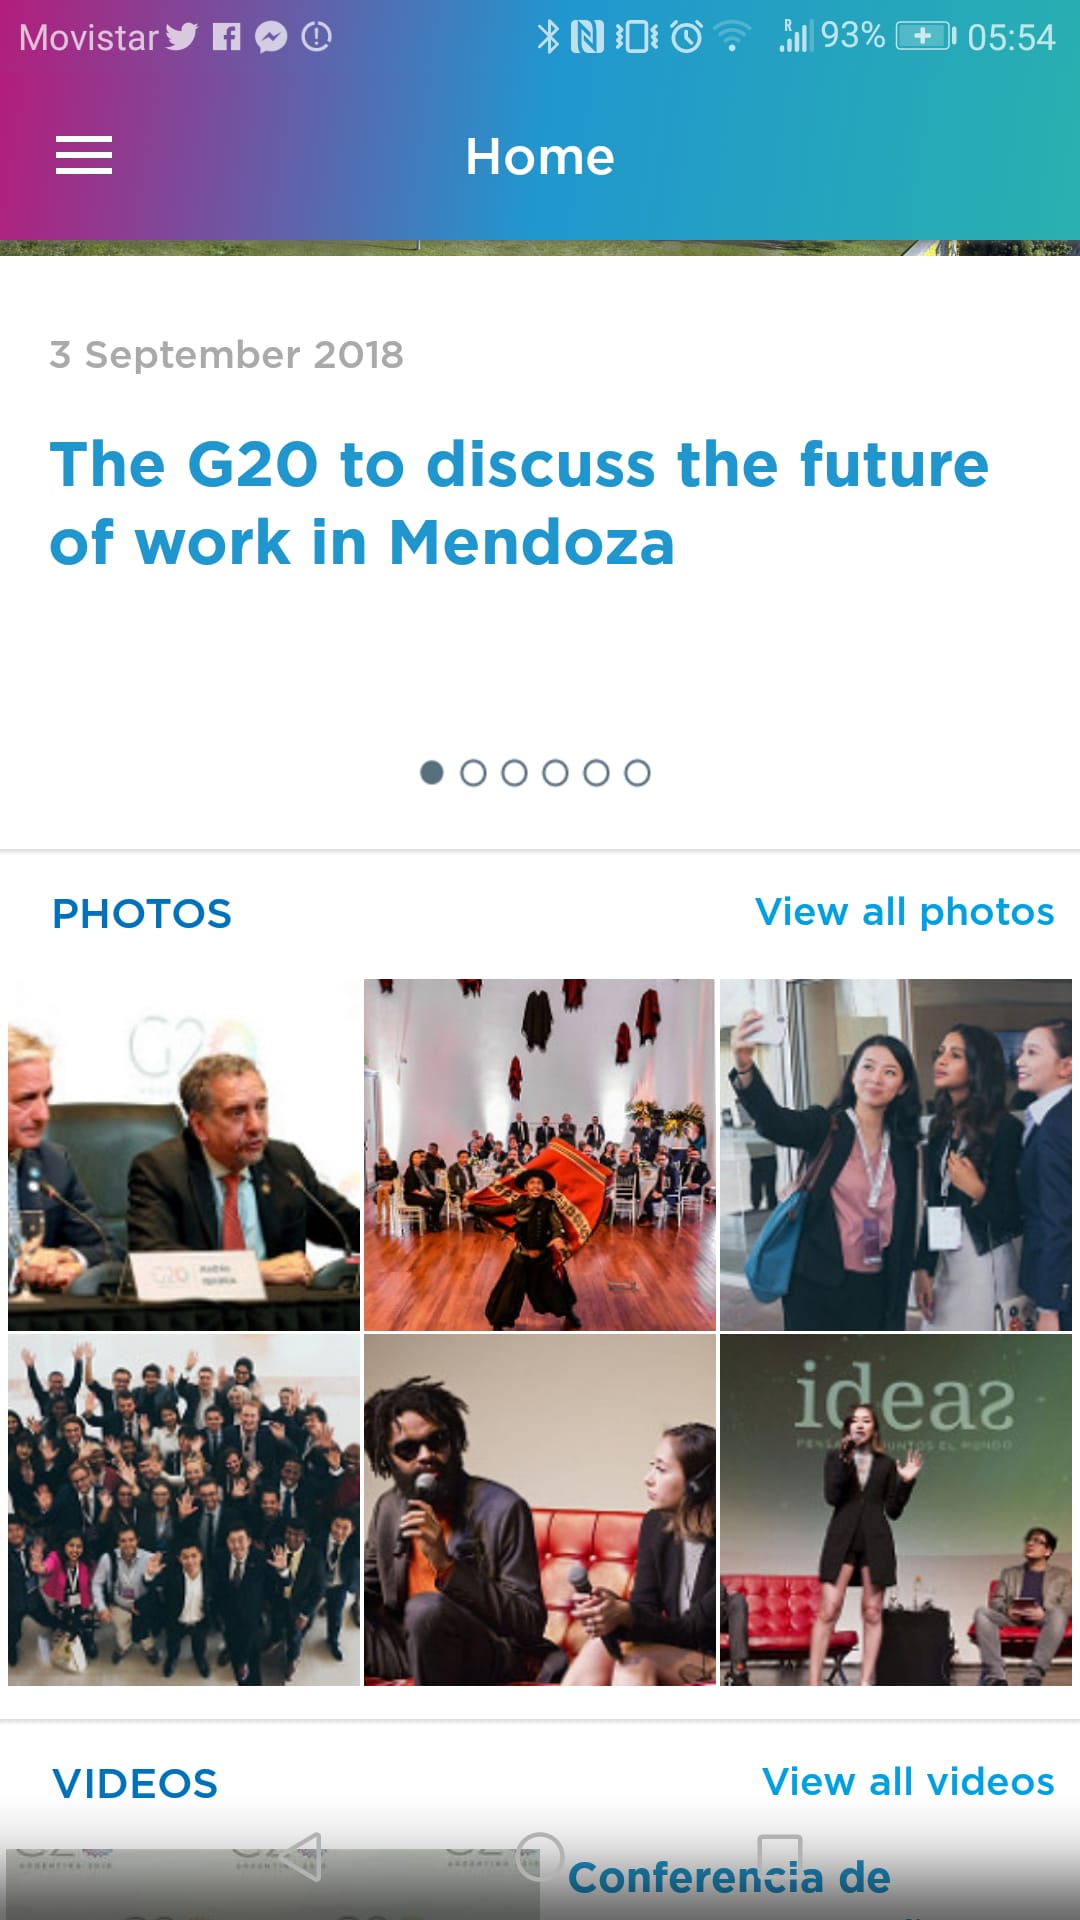Tap the Bluetooth status icon

pos(548,37)
